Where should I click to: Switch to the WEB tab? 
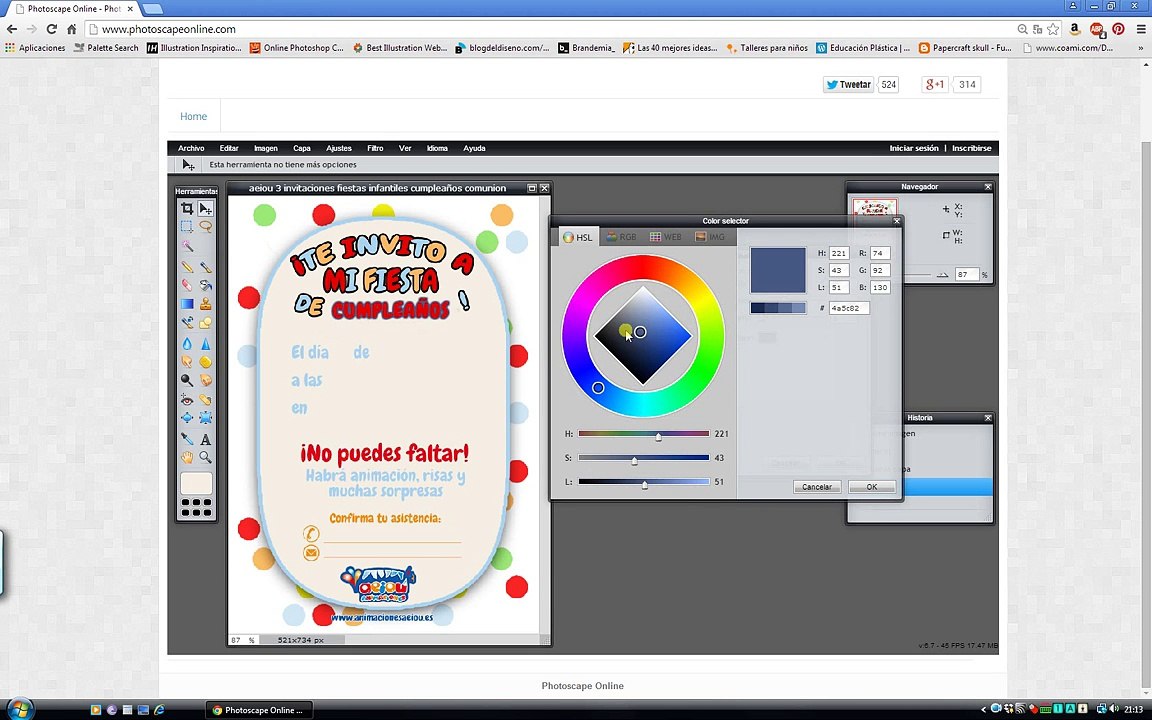click(666, 237)
